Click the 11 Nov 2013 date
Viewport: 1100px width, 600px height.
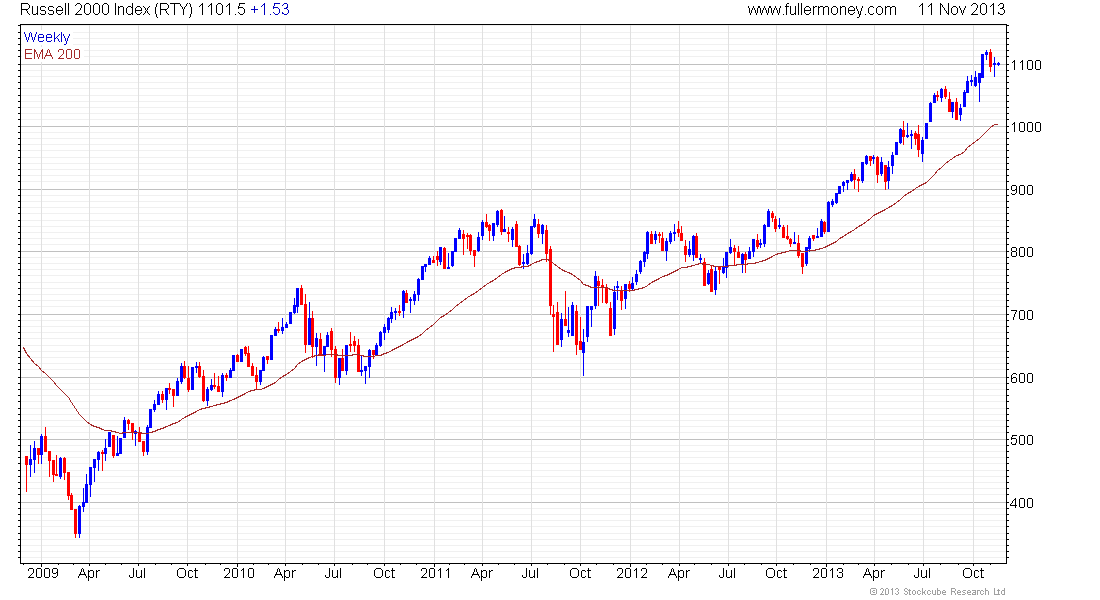click(961, 10)
